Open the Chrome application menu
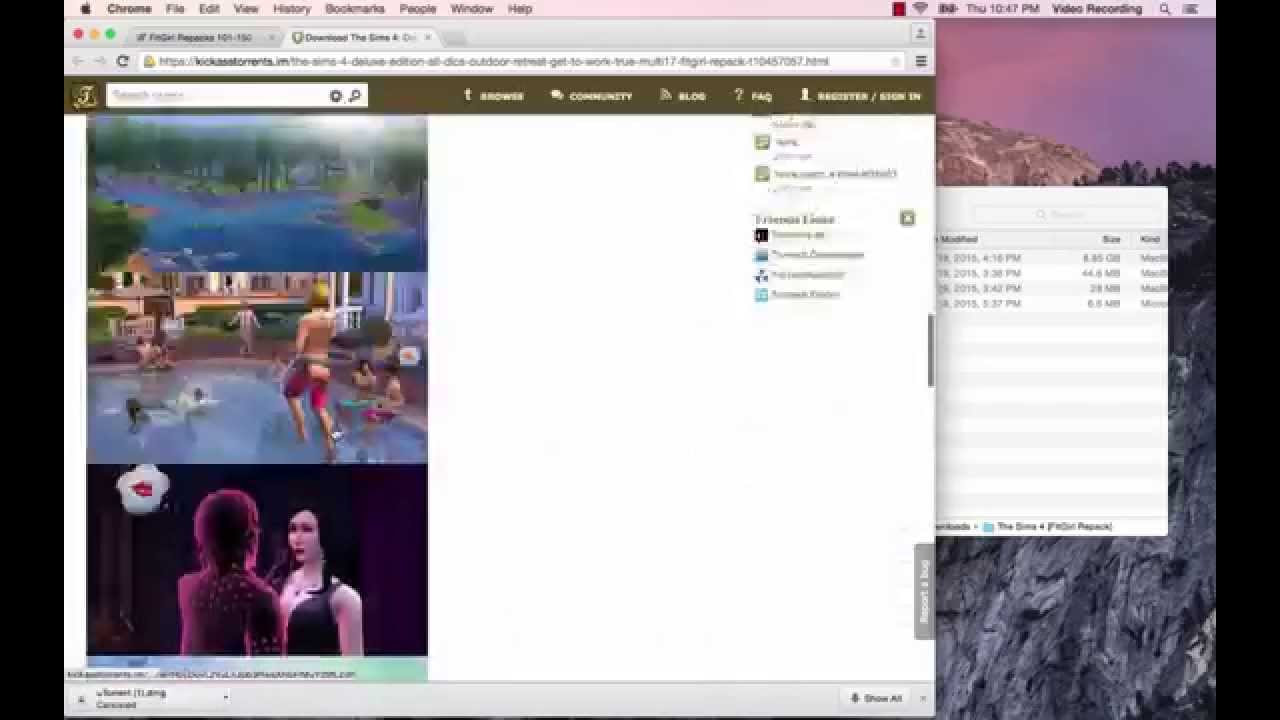The image size is (1280, 720). (x=129, y=9)
